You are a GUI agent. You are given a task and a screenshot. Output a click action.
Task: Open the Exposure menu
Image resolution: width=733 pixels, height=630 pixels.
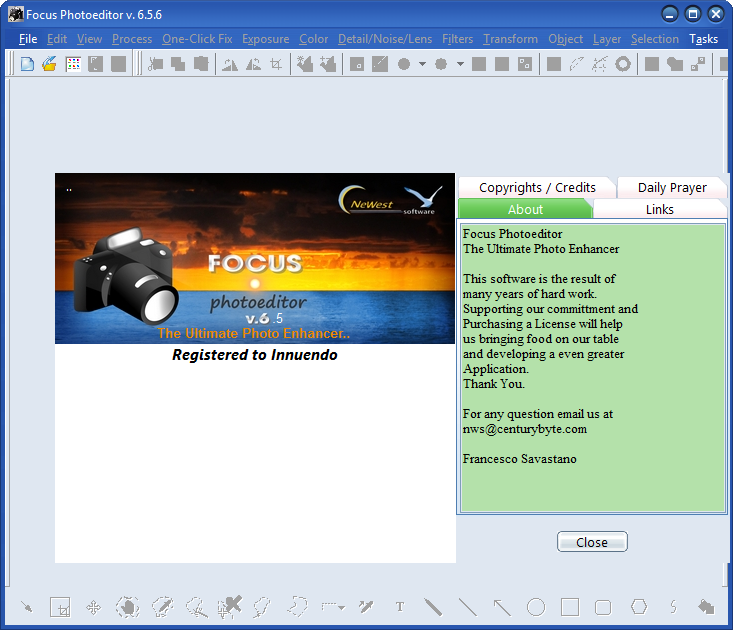coord(266,39)
